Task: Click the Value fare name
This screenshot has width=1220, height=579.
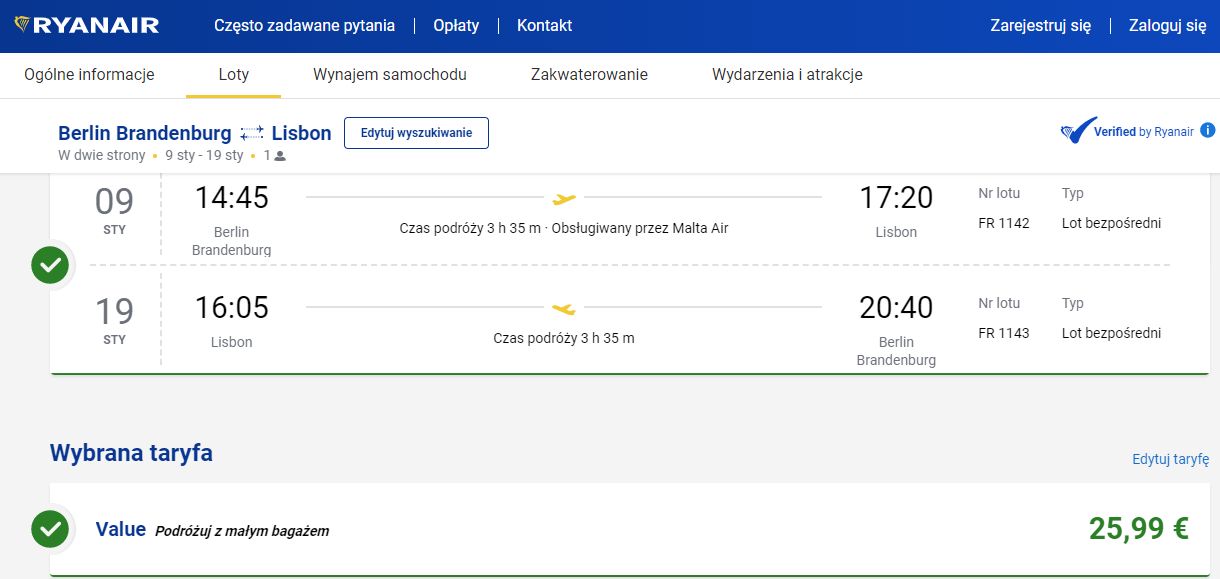Action: tap(121, 529)
